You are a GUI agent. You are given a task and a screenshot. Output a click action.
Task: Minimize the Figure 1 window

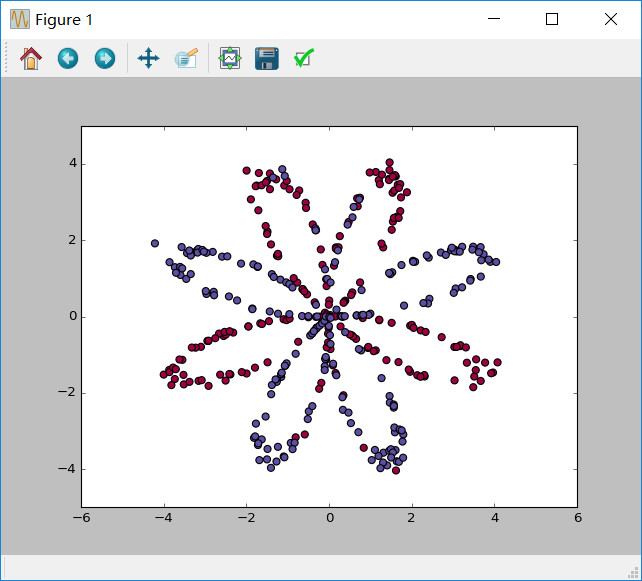pos(492,19)
